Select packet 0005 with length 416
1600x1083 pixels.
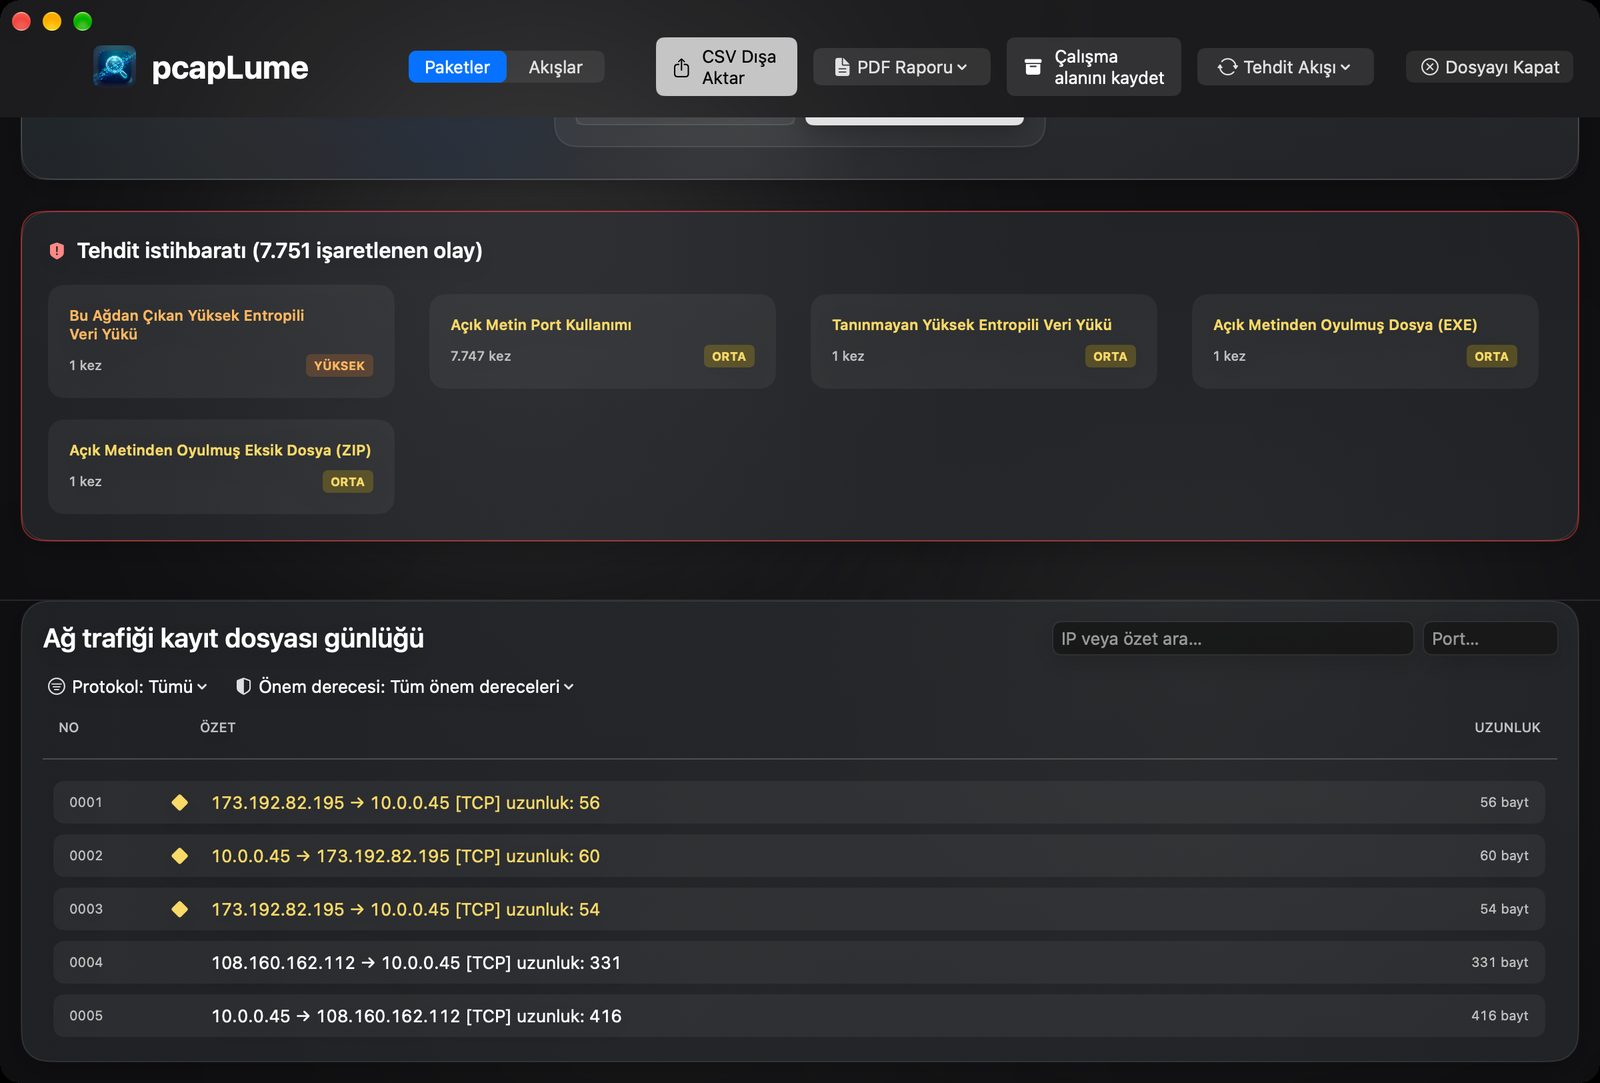coord(416,1016)
